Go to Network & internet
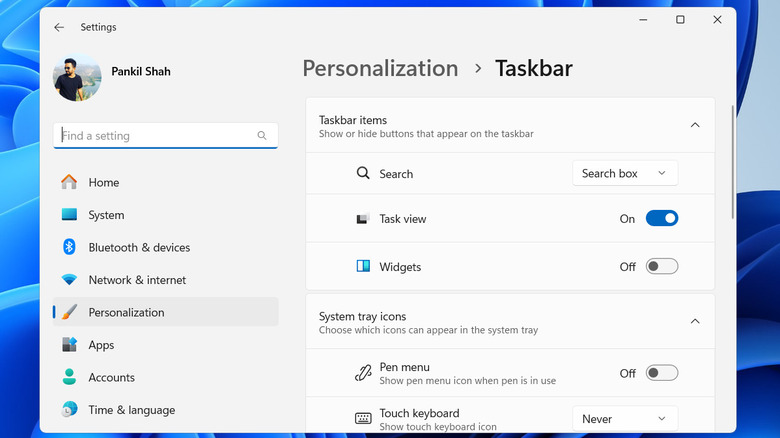 coord(165,280)
